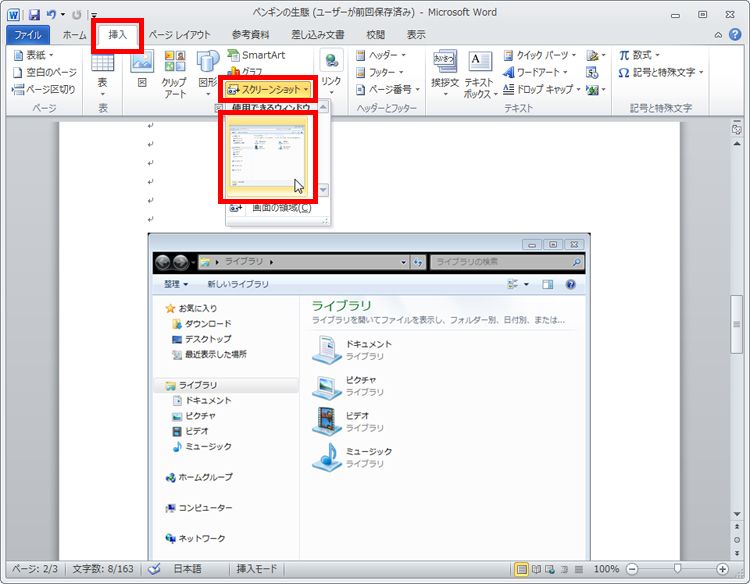
Task: Switch to the 校閲 tab
Action: click(375, 35)
